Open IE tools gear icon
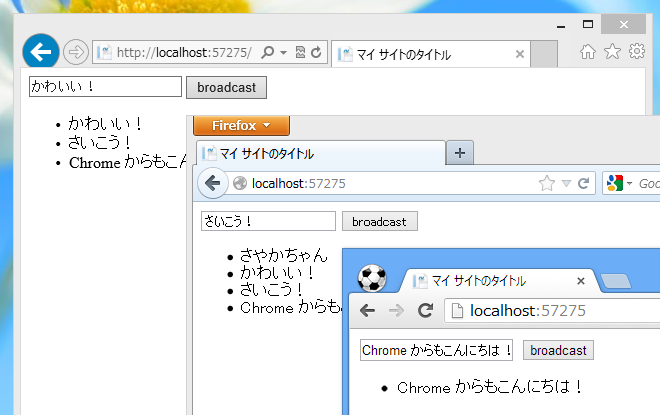660x415 pixels. pyautogui.click(x=637, y=51)
